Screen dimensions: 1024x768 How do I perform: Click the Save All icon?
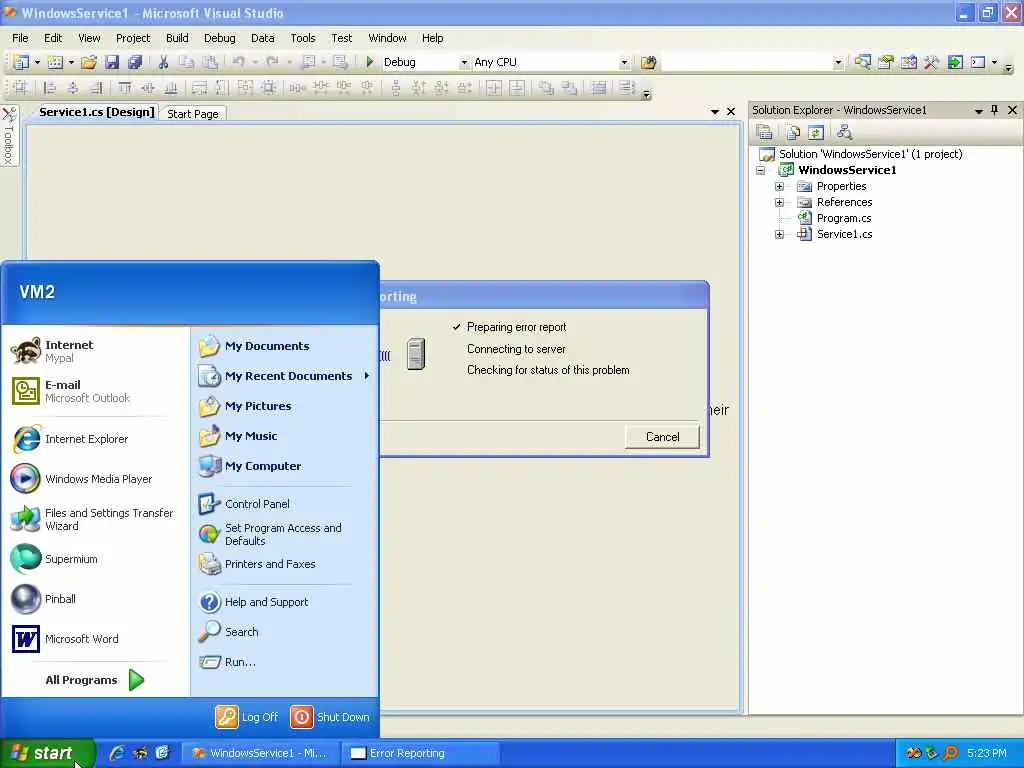tap(135, 62)
